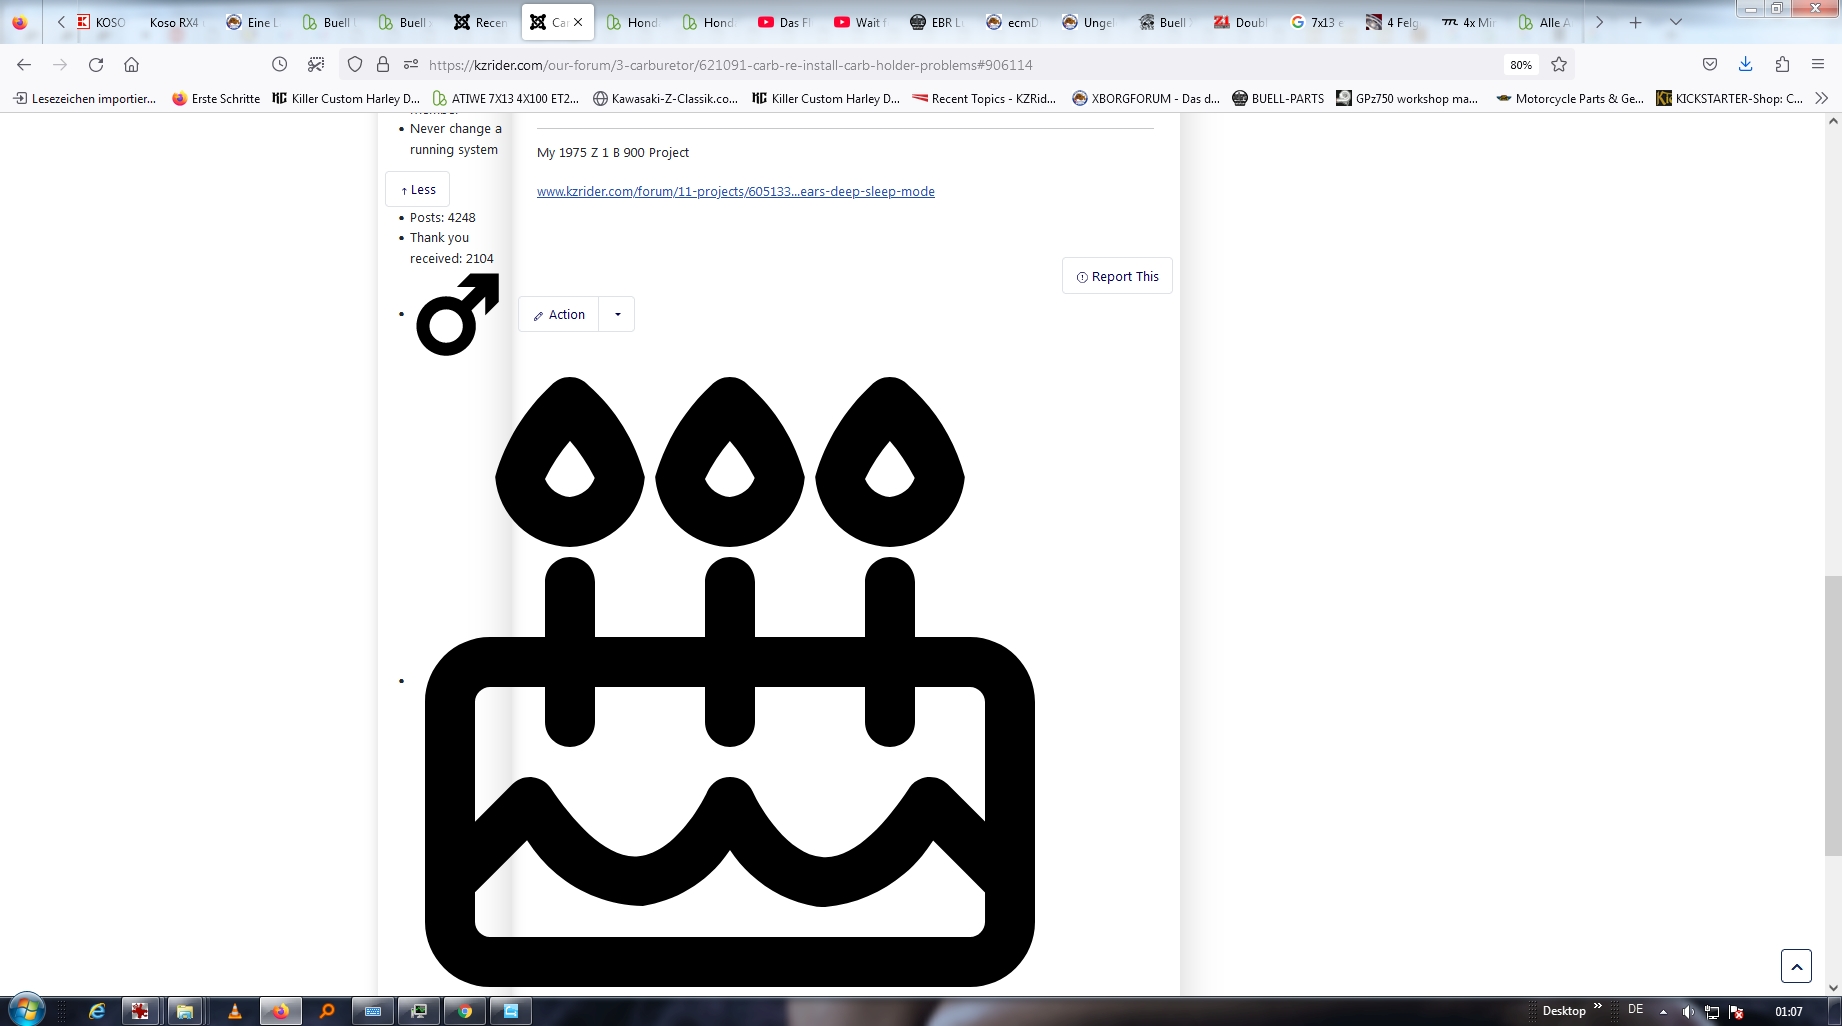Switch to the 7x13 Google tab
Image resolution: width=1842 pixels, height=1026 pixels.
pos(1317,22)
